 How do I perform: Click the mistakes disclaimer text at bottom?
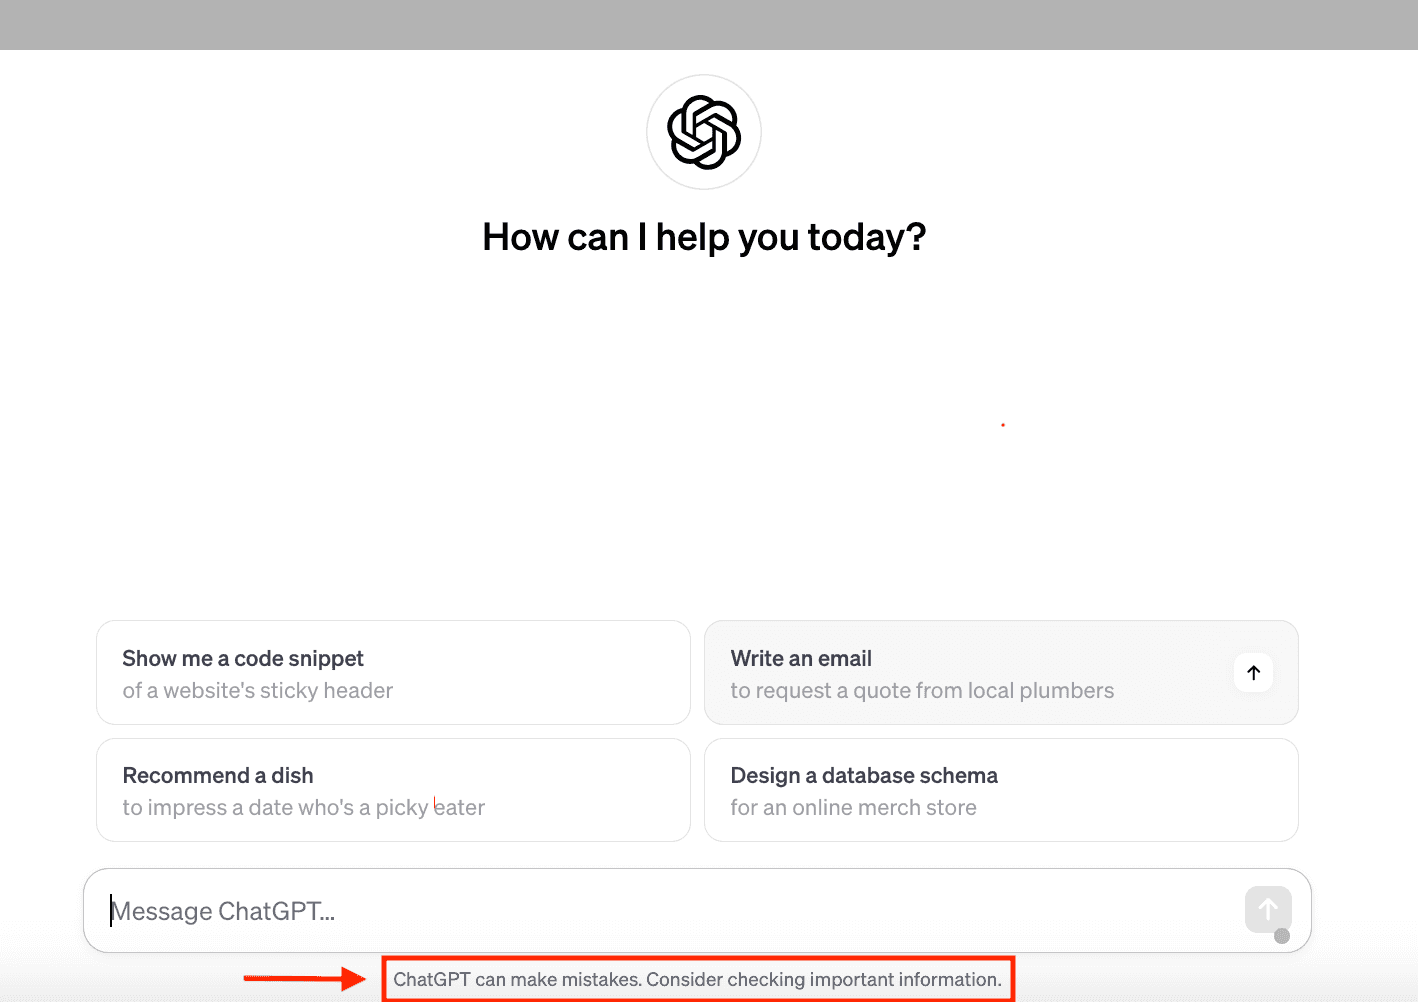click(x=697, y=979)
